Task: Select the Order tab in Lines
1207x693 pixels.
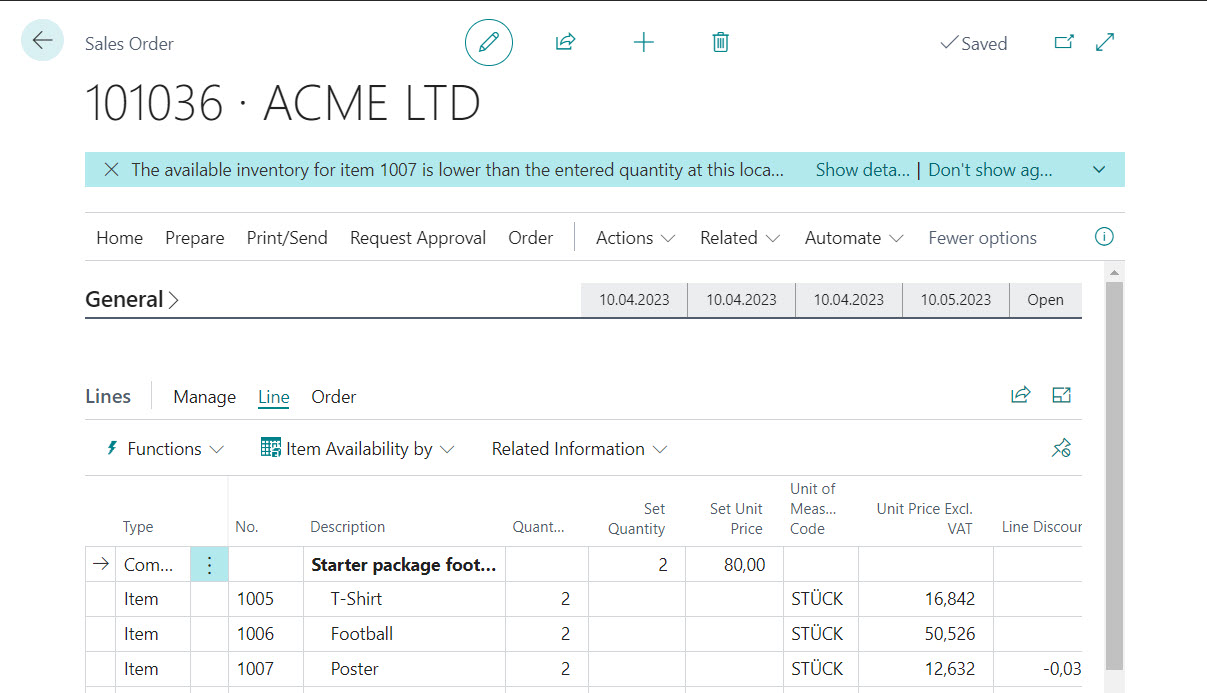Action: 334,397
